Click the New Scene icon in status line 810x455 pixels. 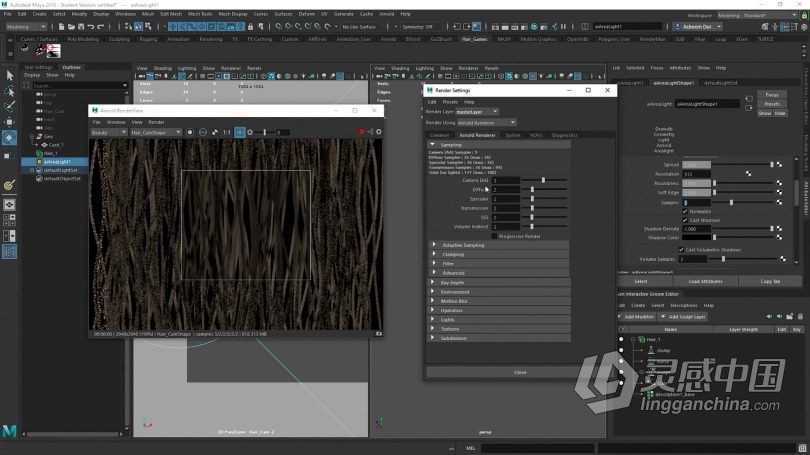pos(61,26)
